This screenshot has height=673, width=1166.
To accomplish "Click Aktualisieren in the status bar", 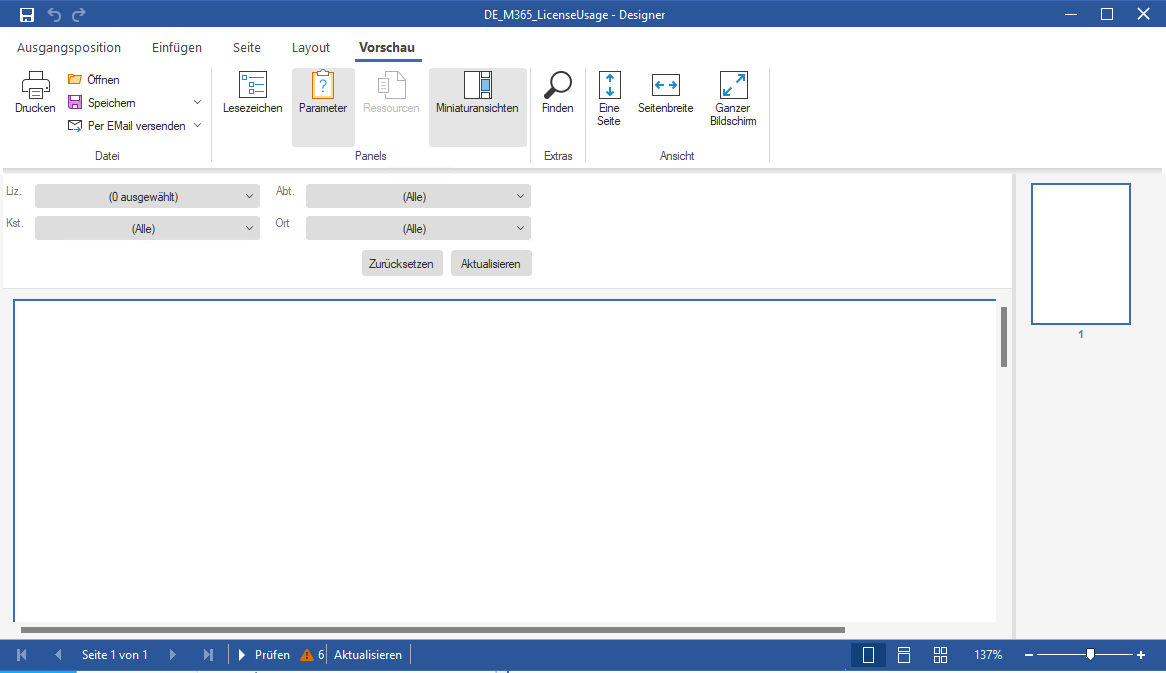I will (368, 655).
